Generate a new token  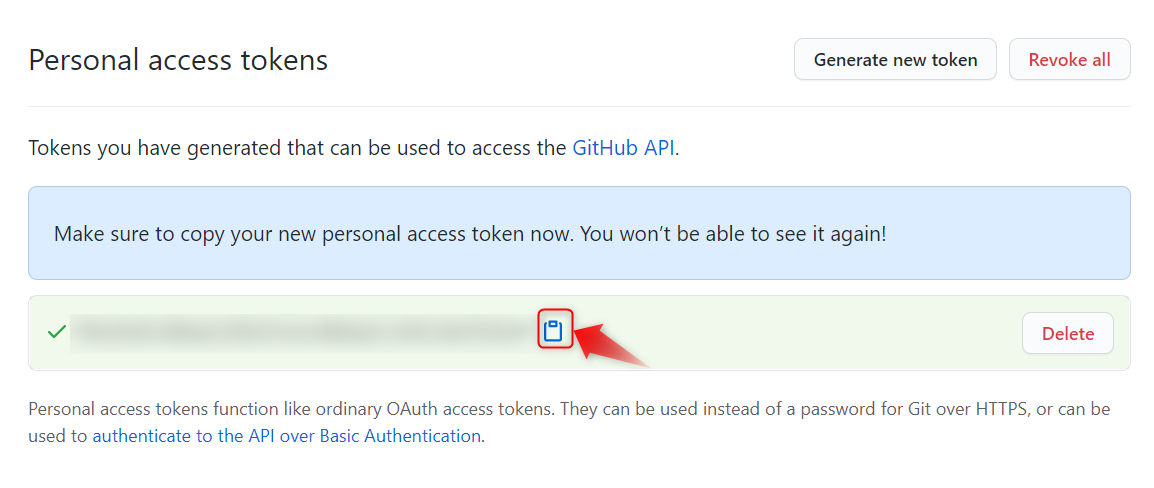[x=895, y=60]
